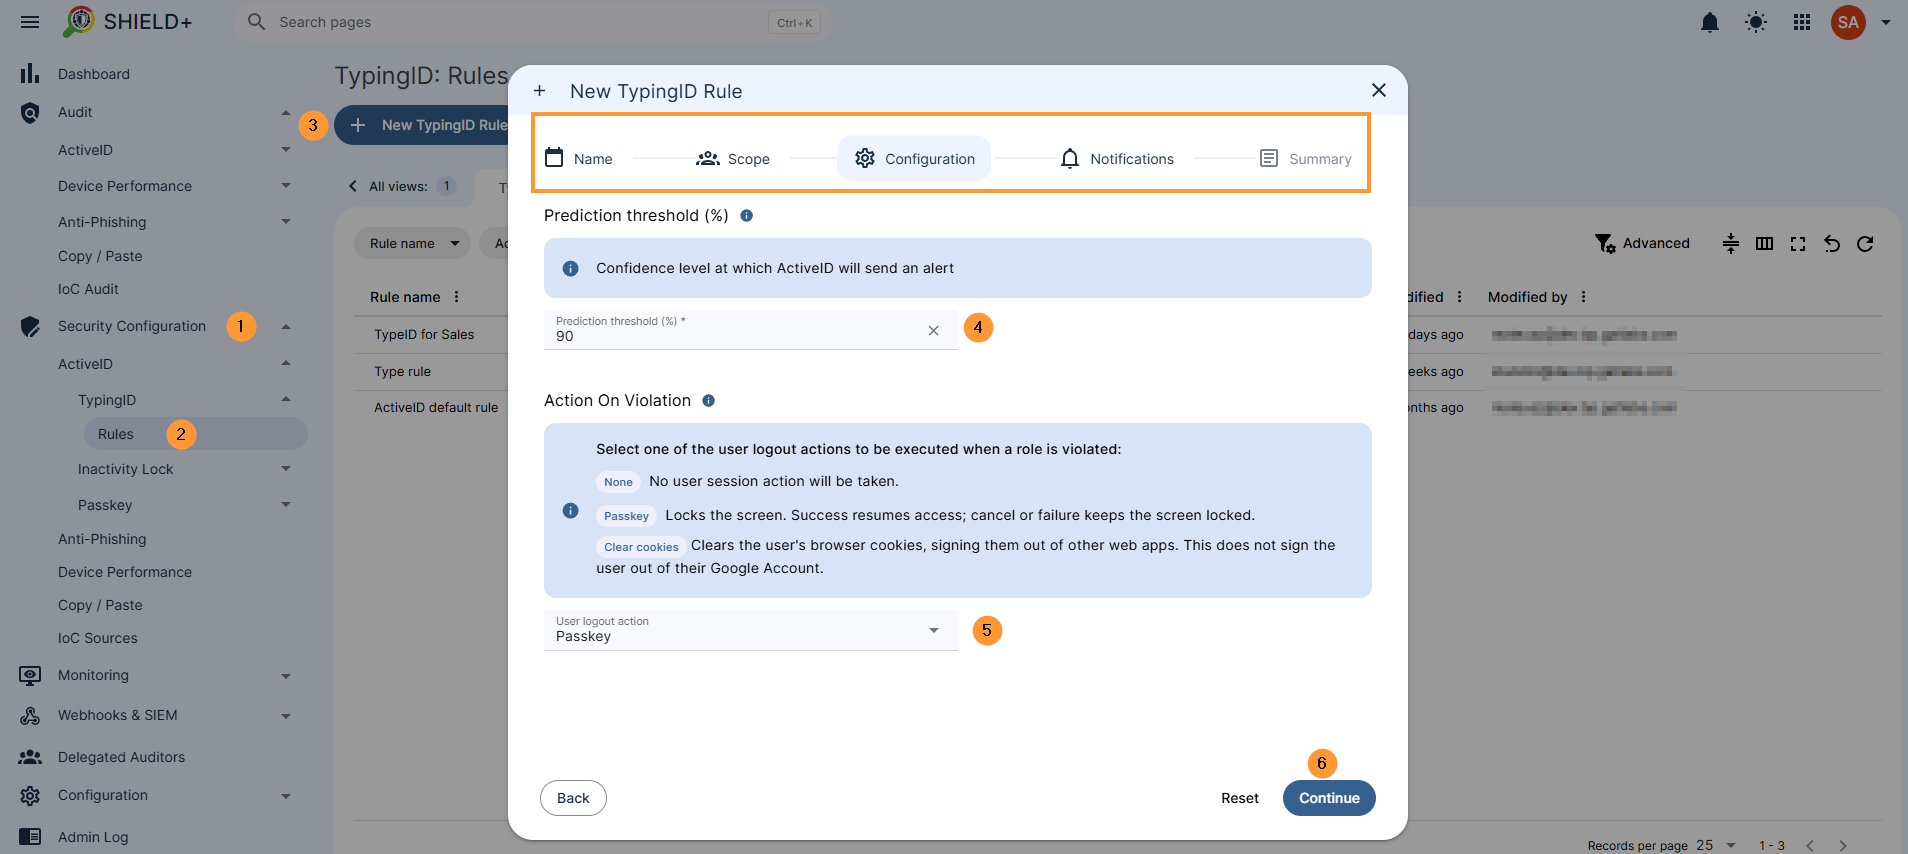Expand the Monitoring section
The height and width of the screenshot is (854, 1908).
coord(286,676)
